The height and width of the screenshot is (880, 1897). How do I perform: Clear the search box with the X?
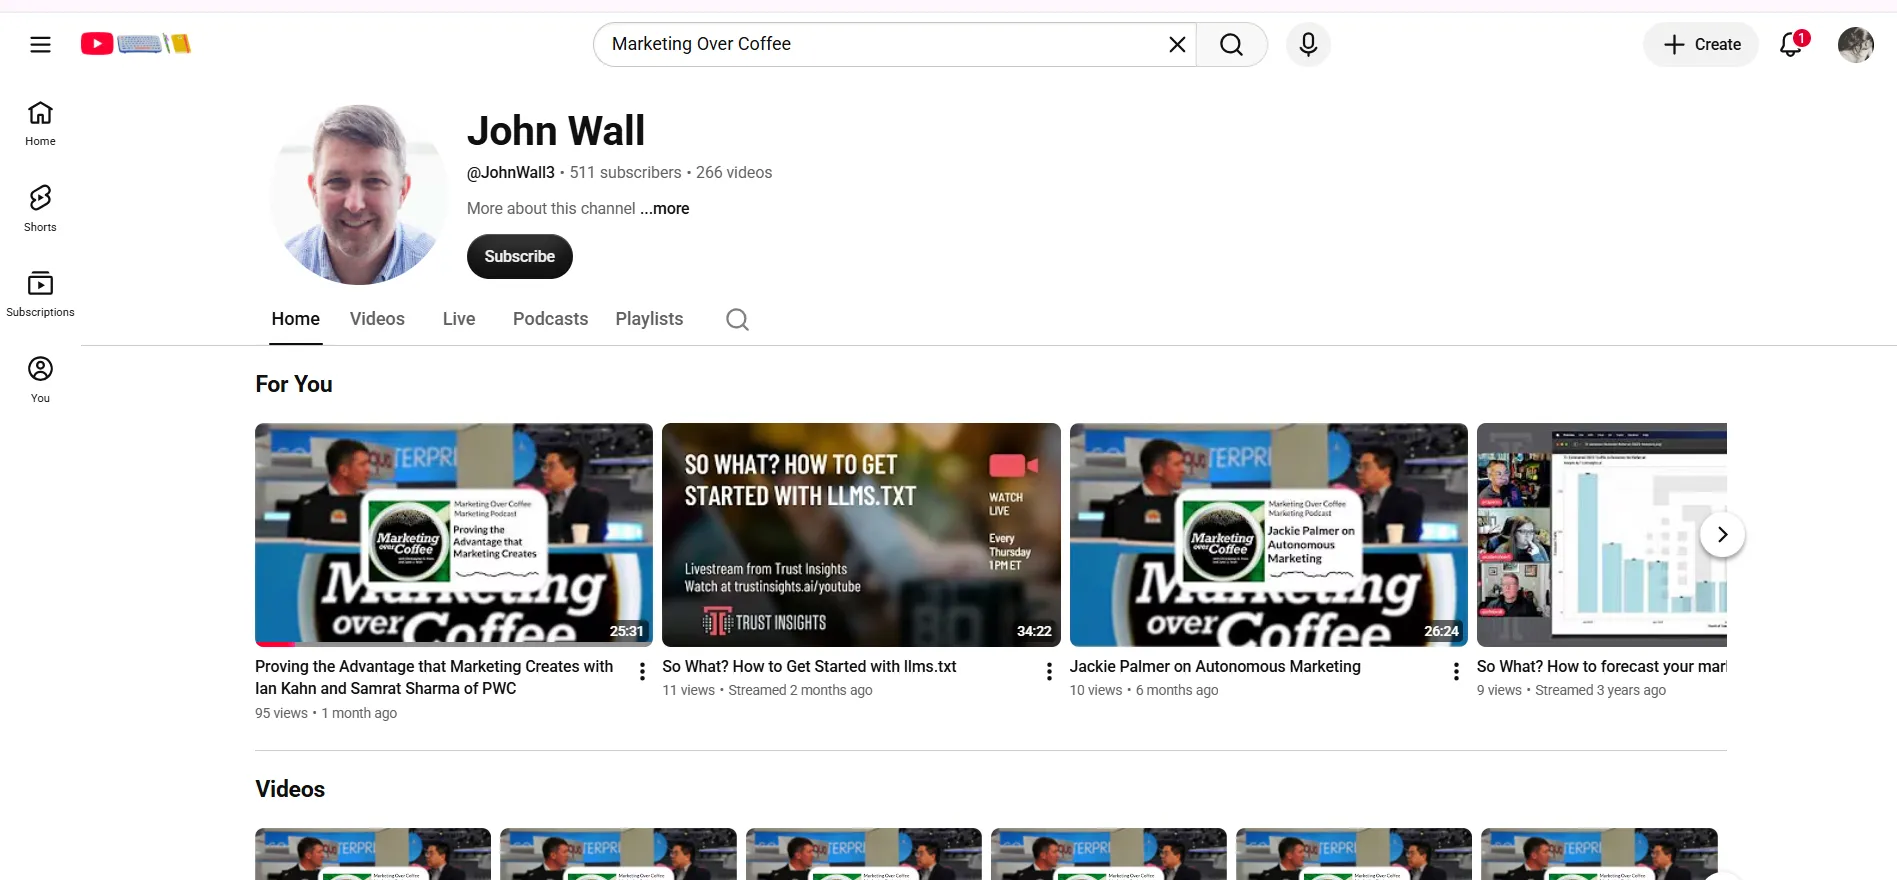pos(1177,44)
